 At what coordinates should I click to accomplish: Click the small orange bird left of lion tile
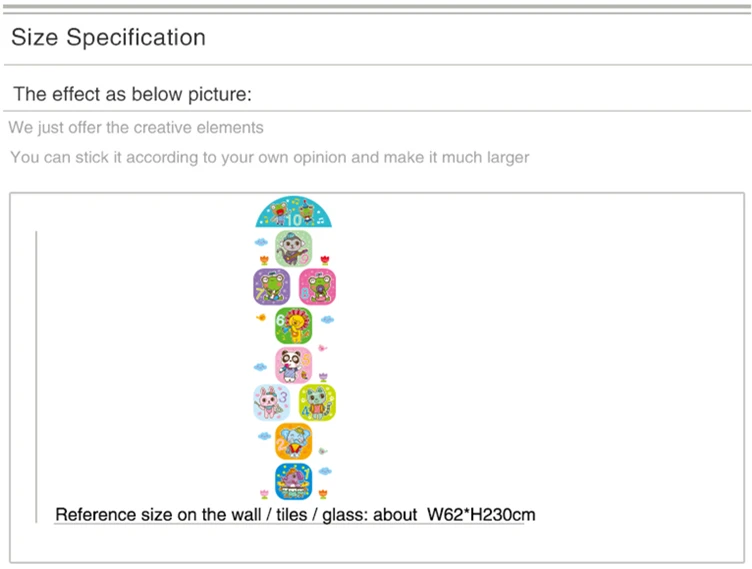[261, 317]
